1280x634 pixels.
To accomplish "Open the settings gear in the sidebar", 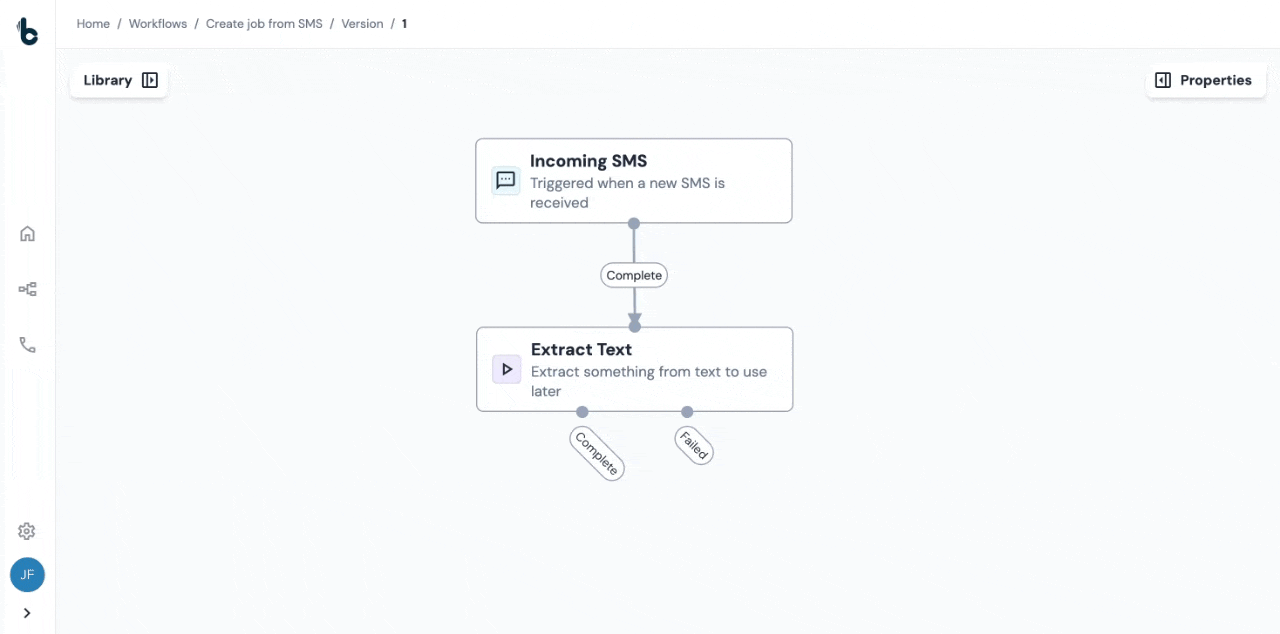I will click(27, 531).
